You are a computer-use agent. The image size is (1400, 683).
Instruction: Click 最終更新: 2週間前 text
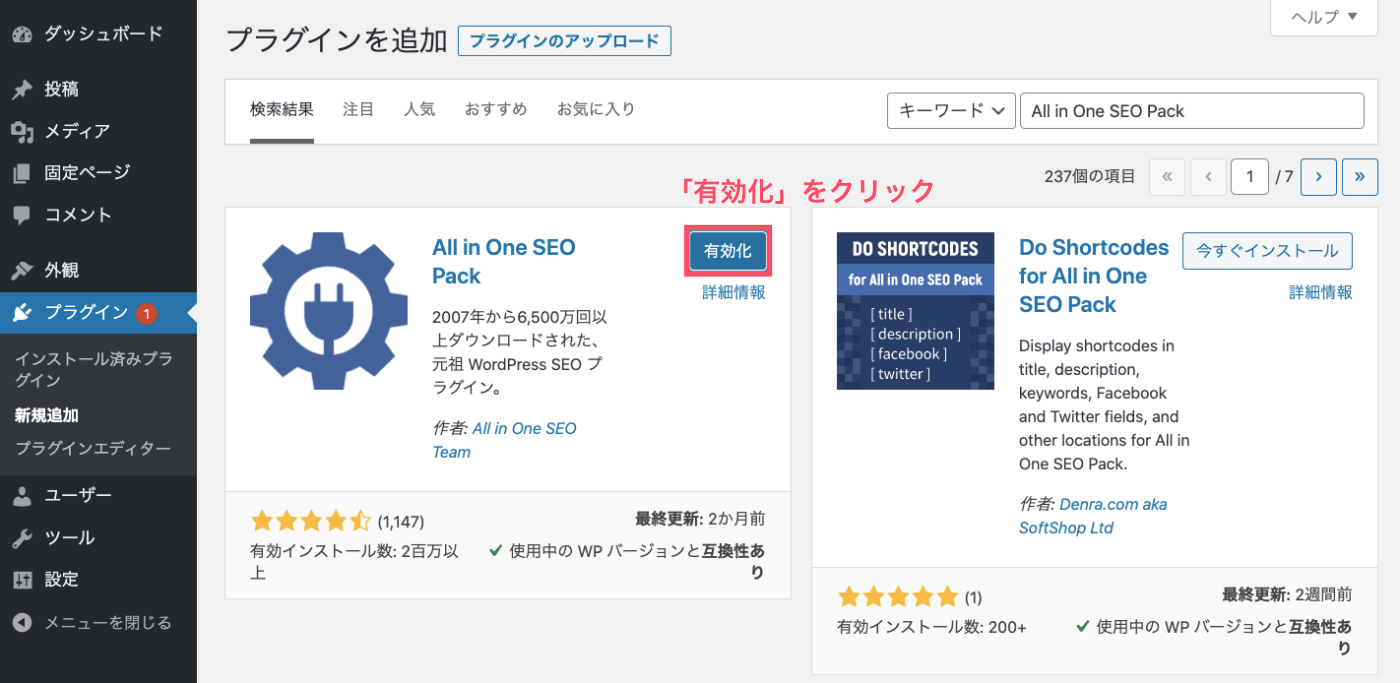[1287, 595]
